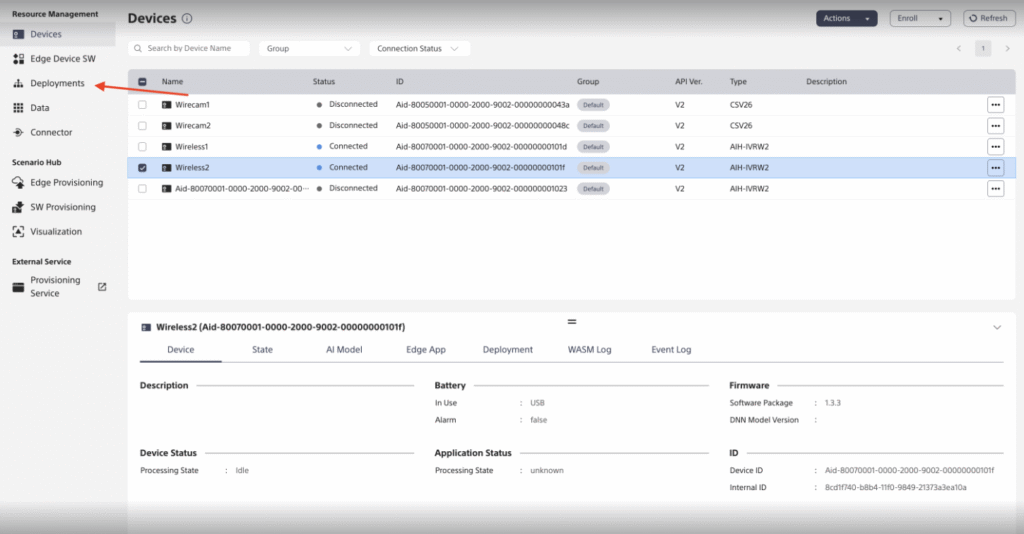
Task: Click the panel resize drag handle
Action: pyautogui.click(x=572, y=321)
